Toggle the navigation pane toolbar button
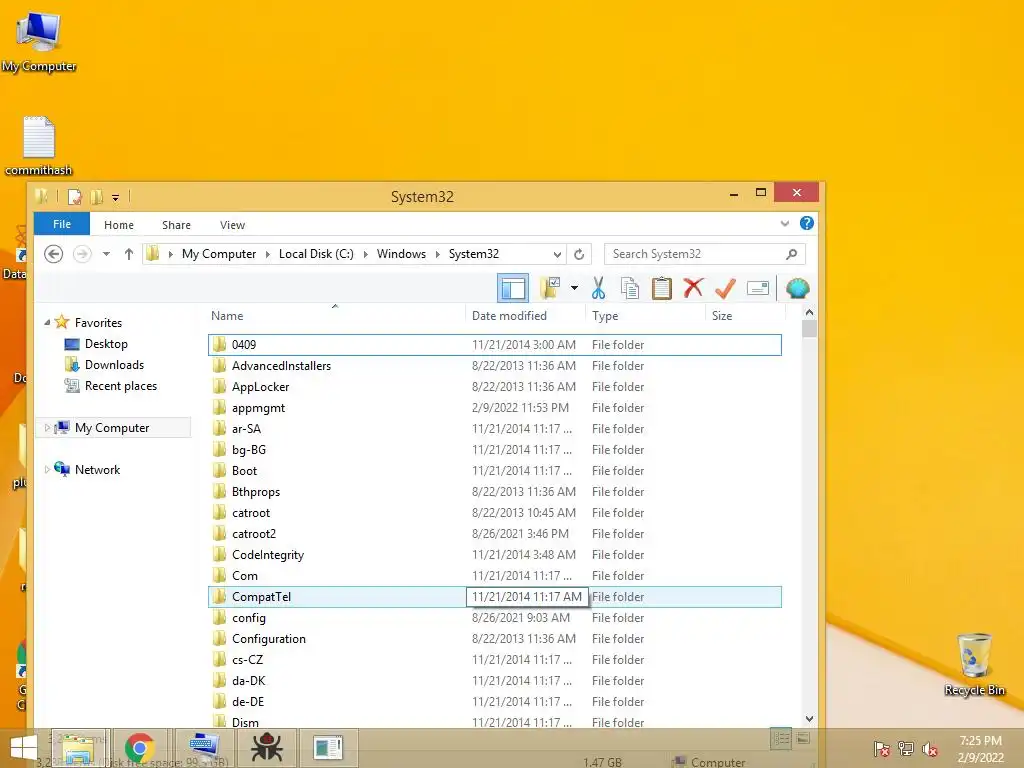This screenshot has height=768, width=1024. pos(513,288)
